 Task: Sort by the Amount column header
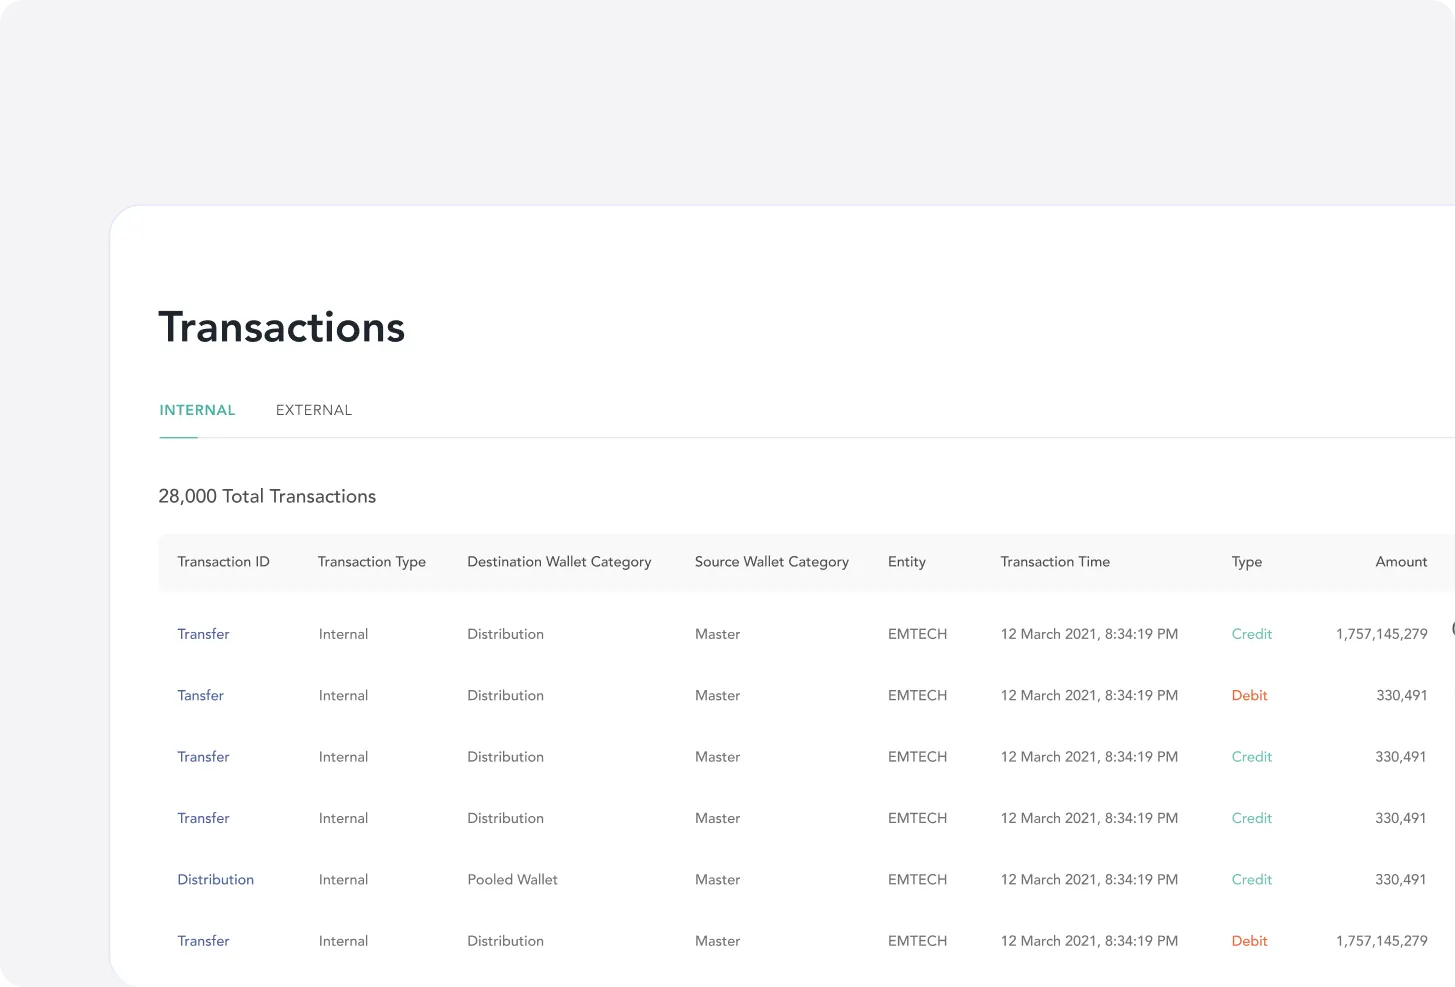pos(1400,562)
